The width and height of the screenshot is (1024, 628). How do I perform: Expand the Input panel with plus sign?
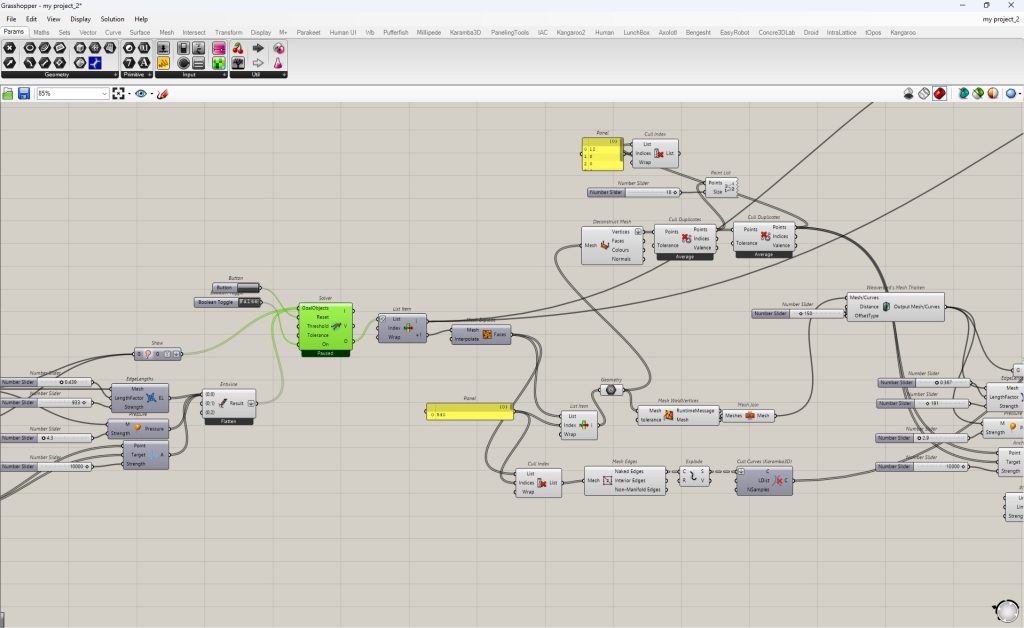pos(224,74)
